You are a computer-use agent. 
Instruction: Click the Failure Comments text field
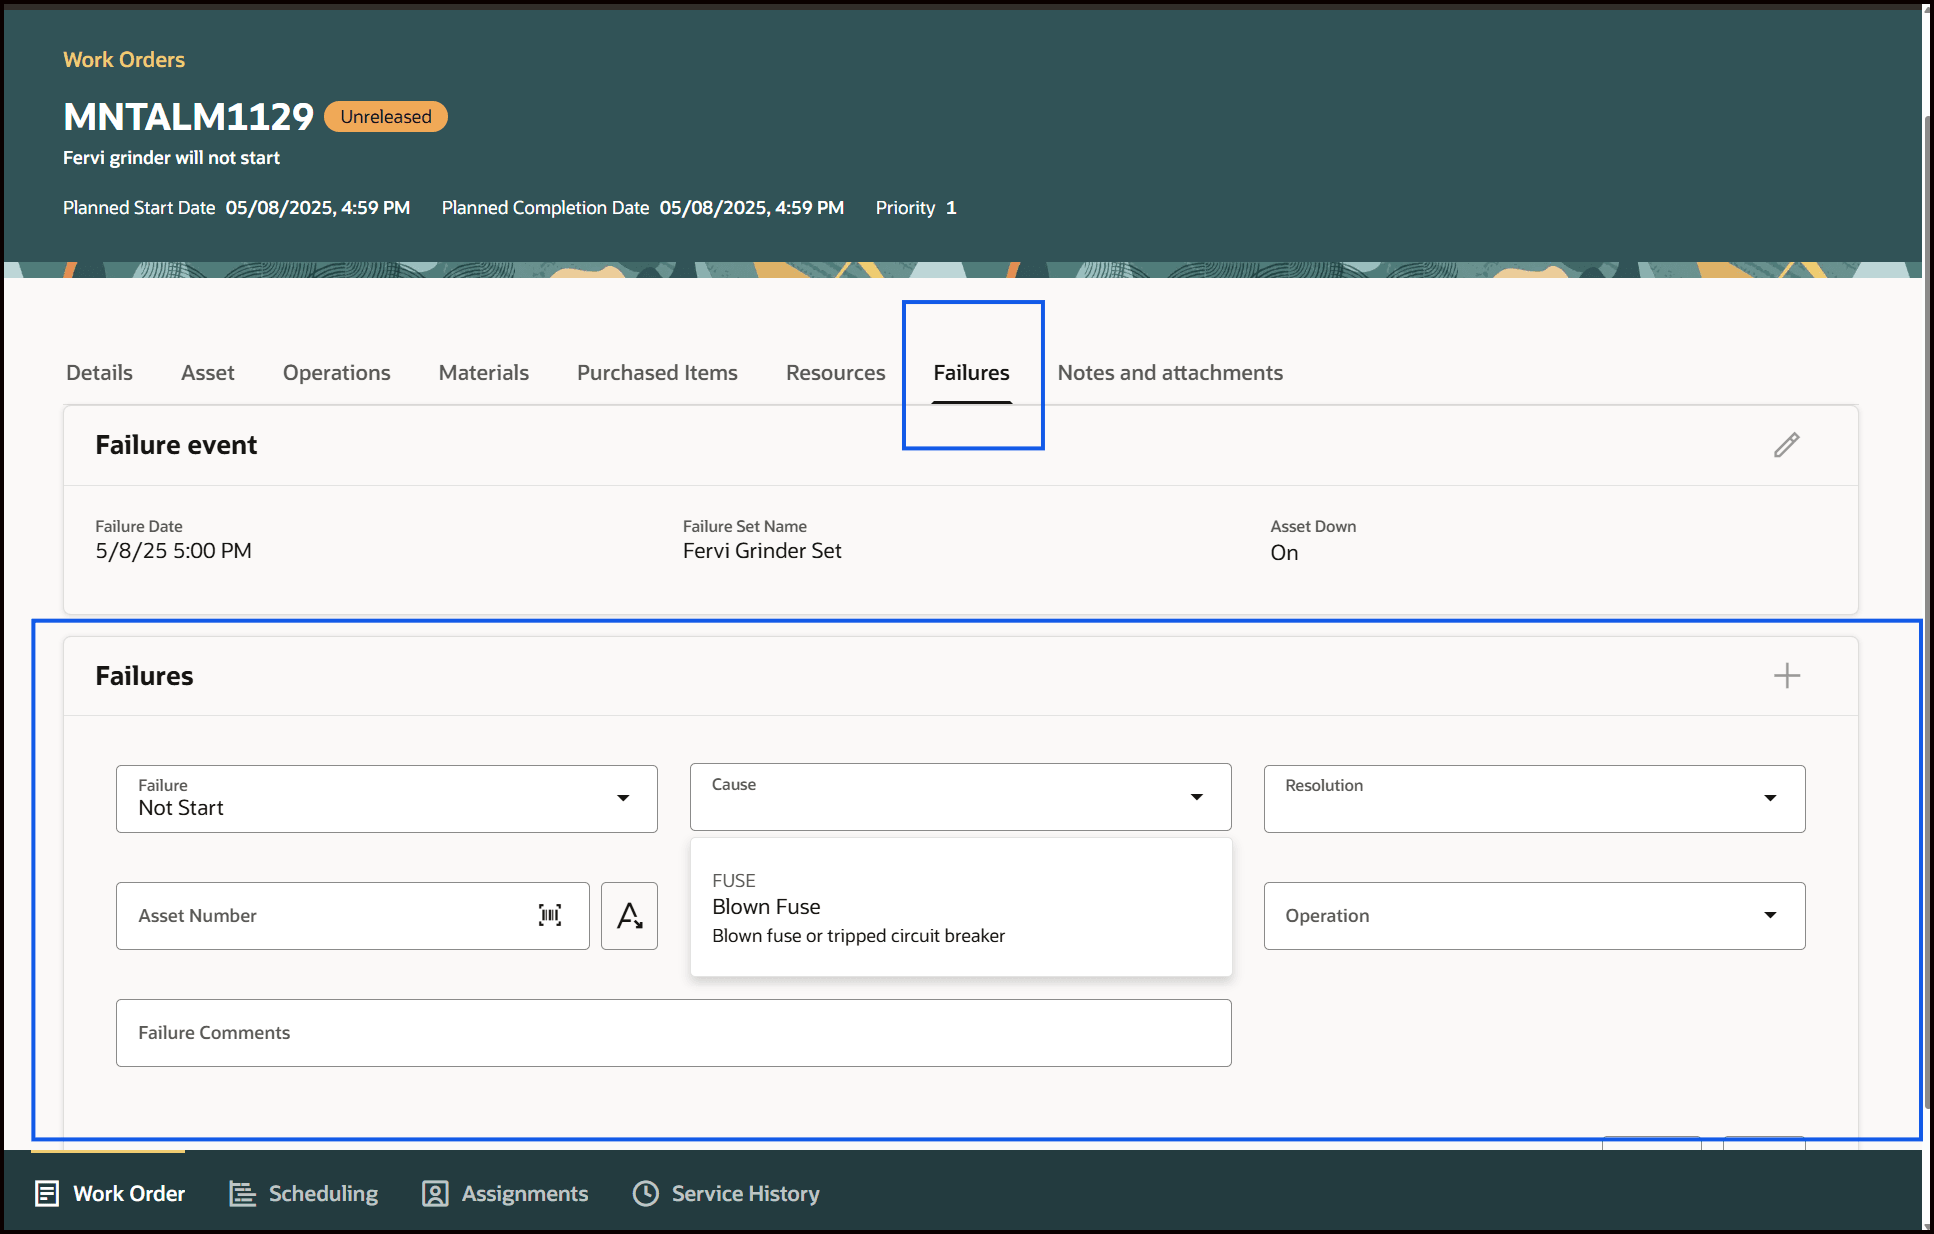pyautogui.click(x=673, y=1033)
